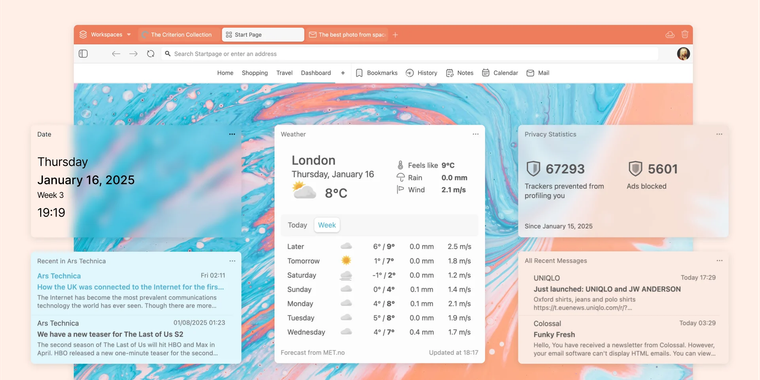
Task: Add a new start page group
Action: click(343, 73)
